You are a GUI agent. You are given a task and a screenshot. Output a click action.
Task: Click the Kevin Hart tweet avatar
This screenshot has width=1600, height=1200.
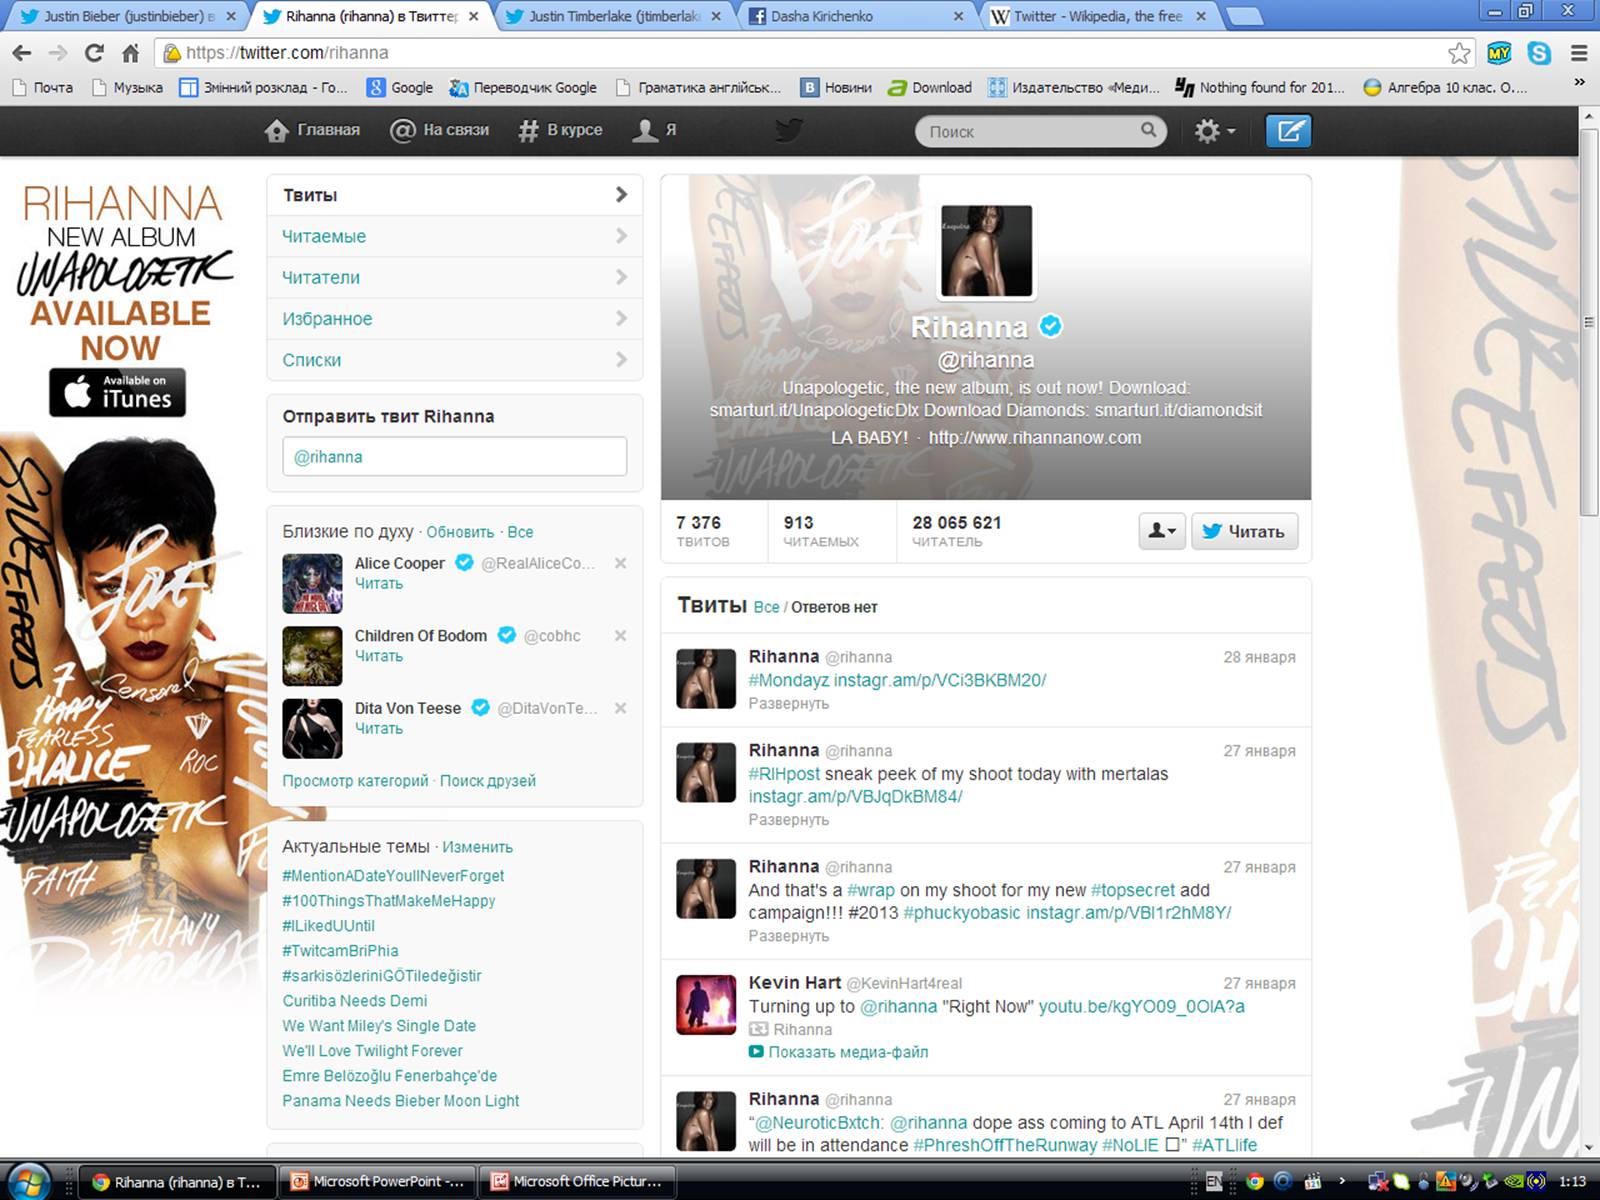[706, 1004]
